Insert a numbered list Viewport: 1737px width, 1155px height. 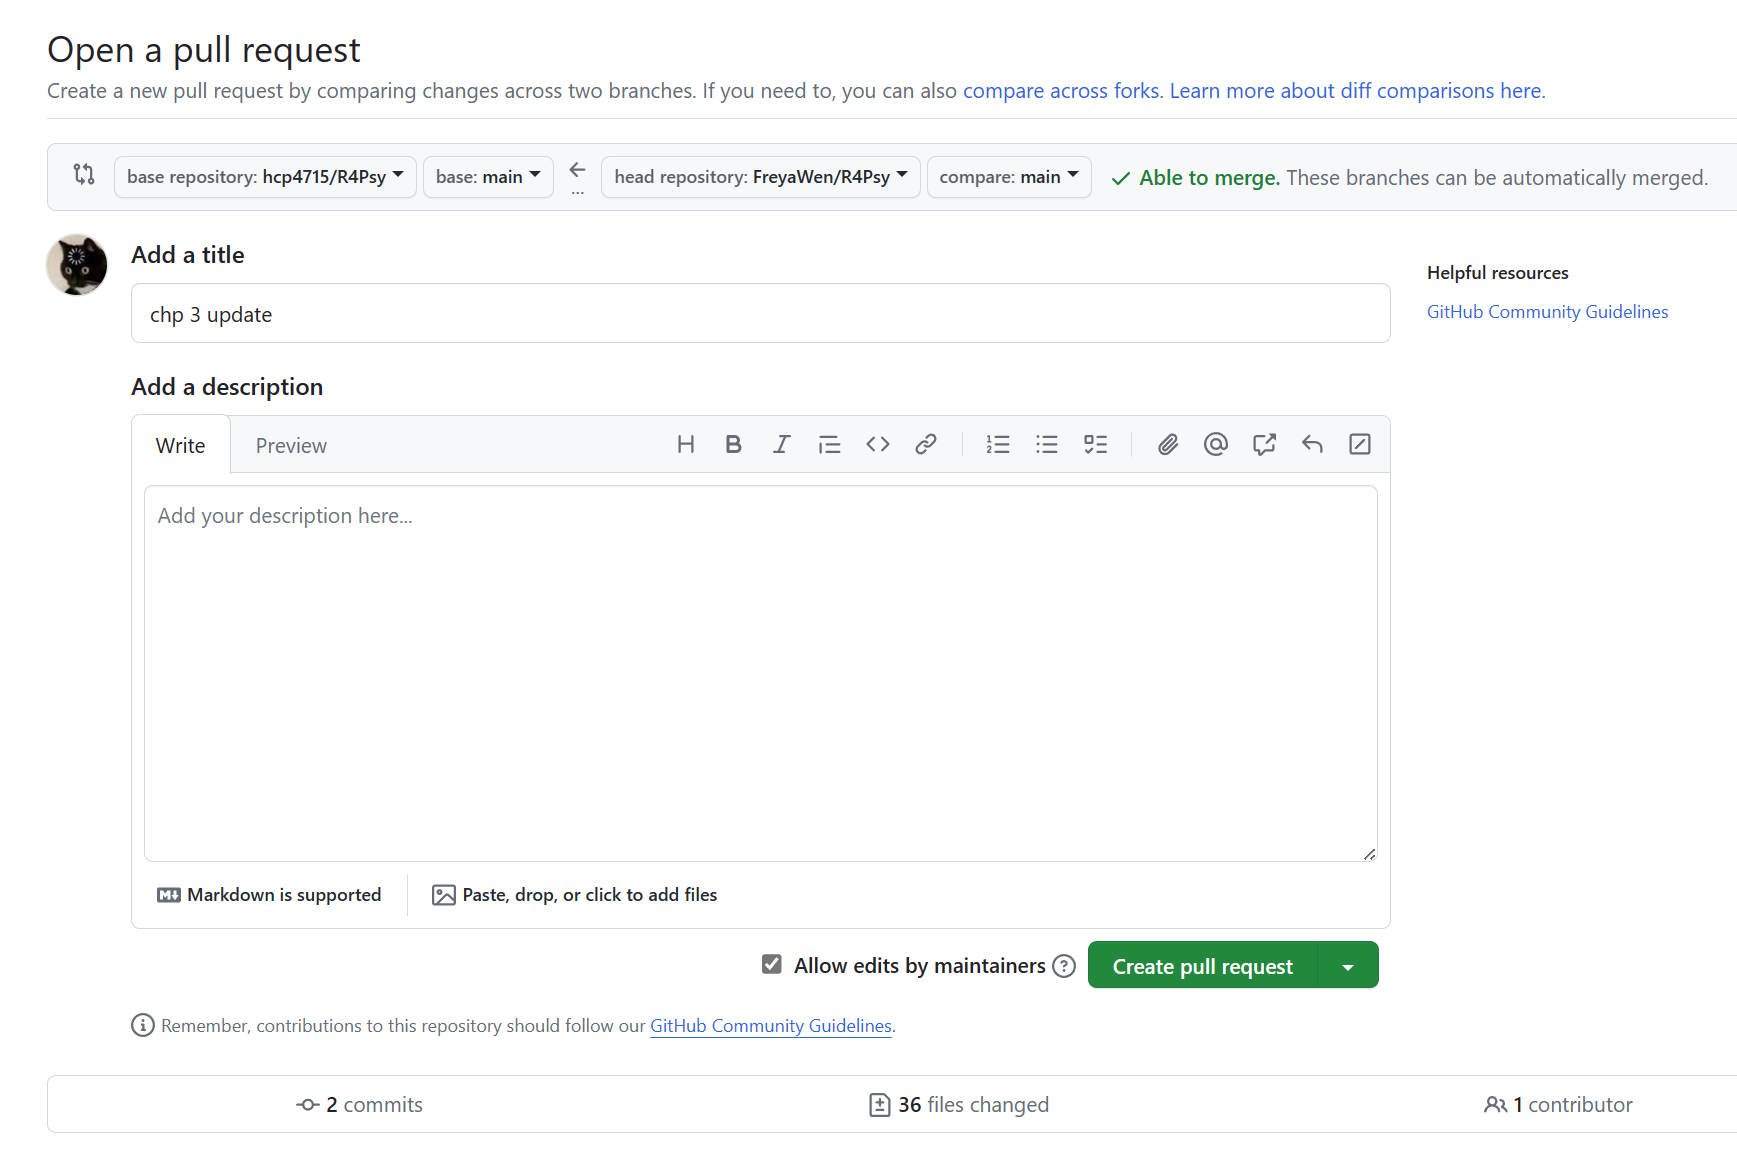(x=998, y=445)
